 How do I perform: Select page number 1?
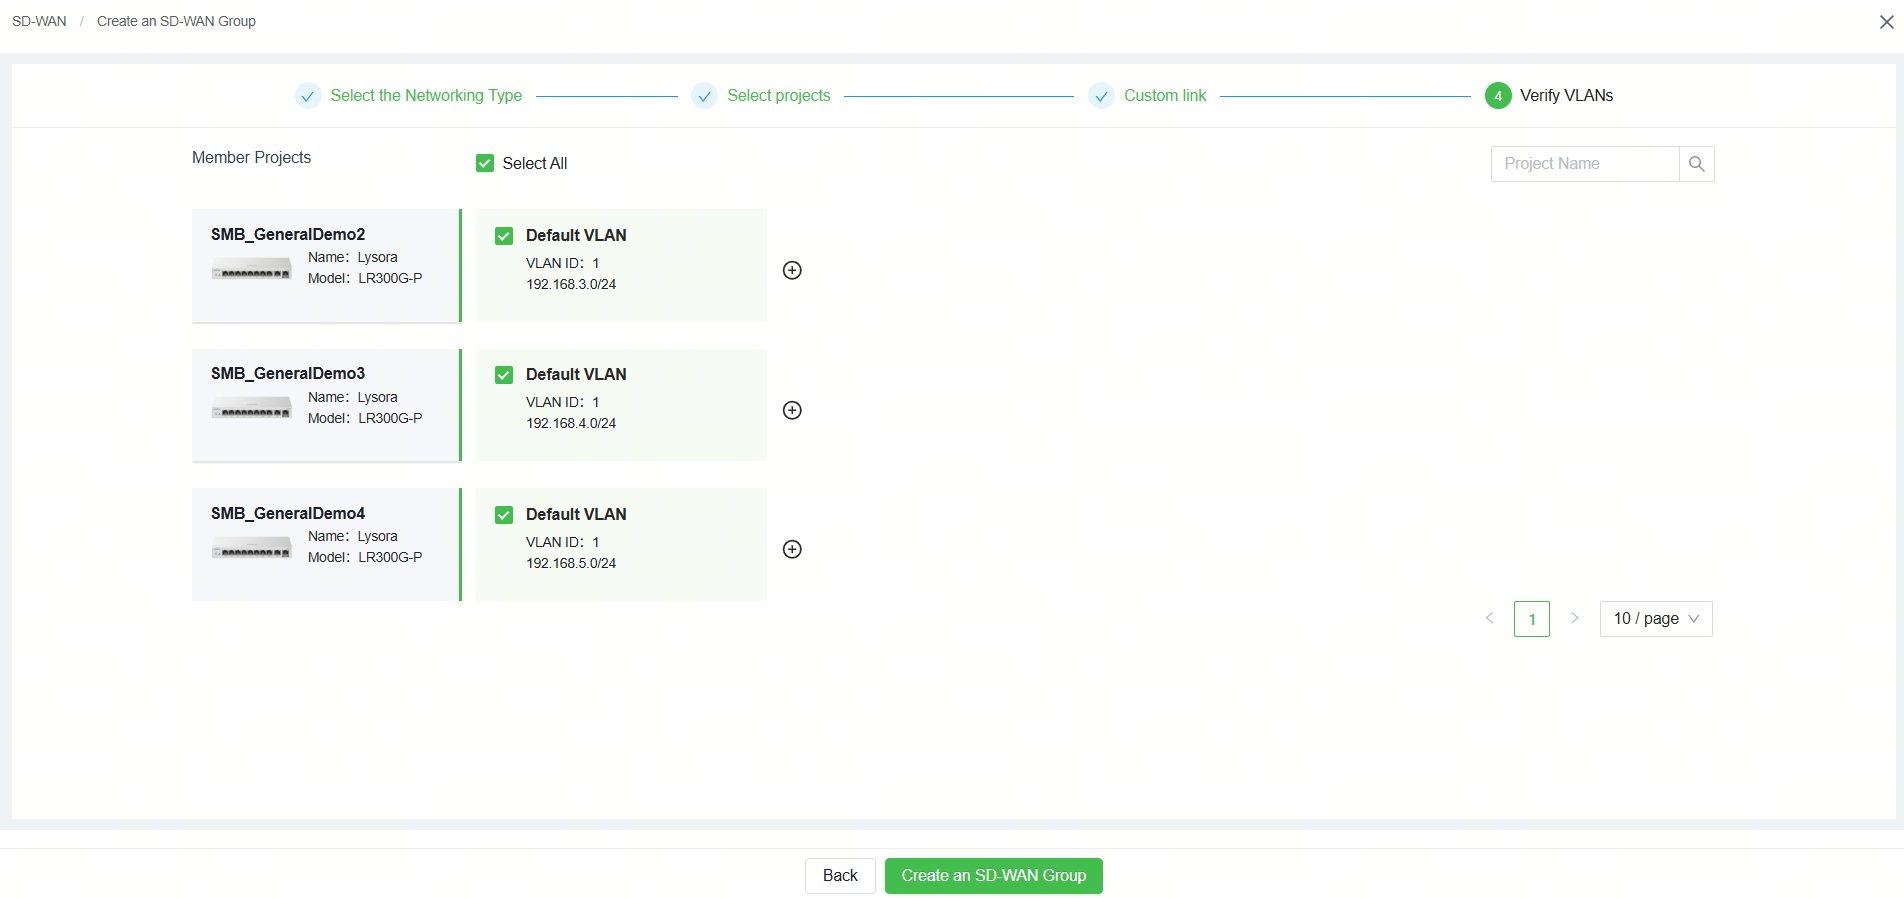tap(1532, 619)
